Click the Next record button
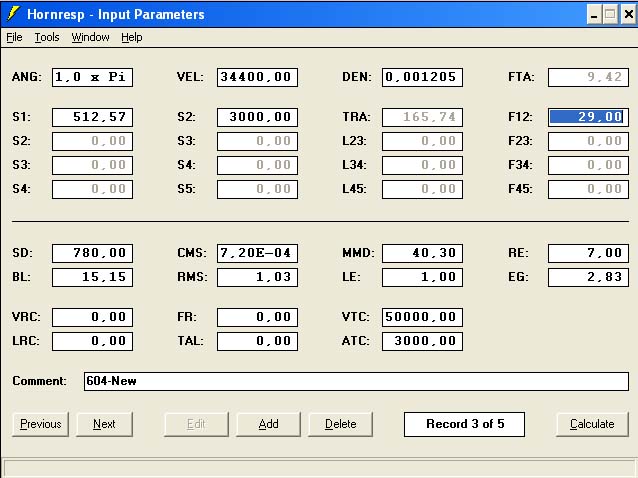This screenshot has width=638, height=478. click(x=104, y=424)
